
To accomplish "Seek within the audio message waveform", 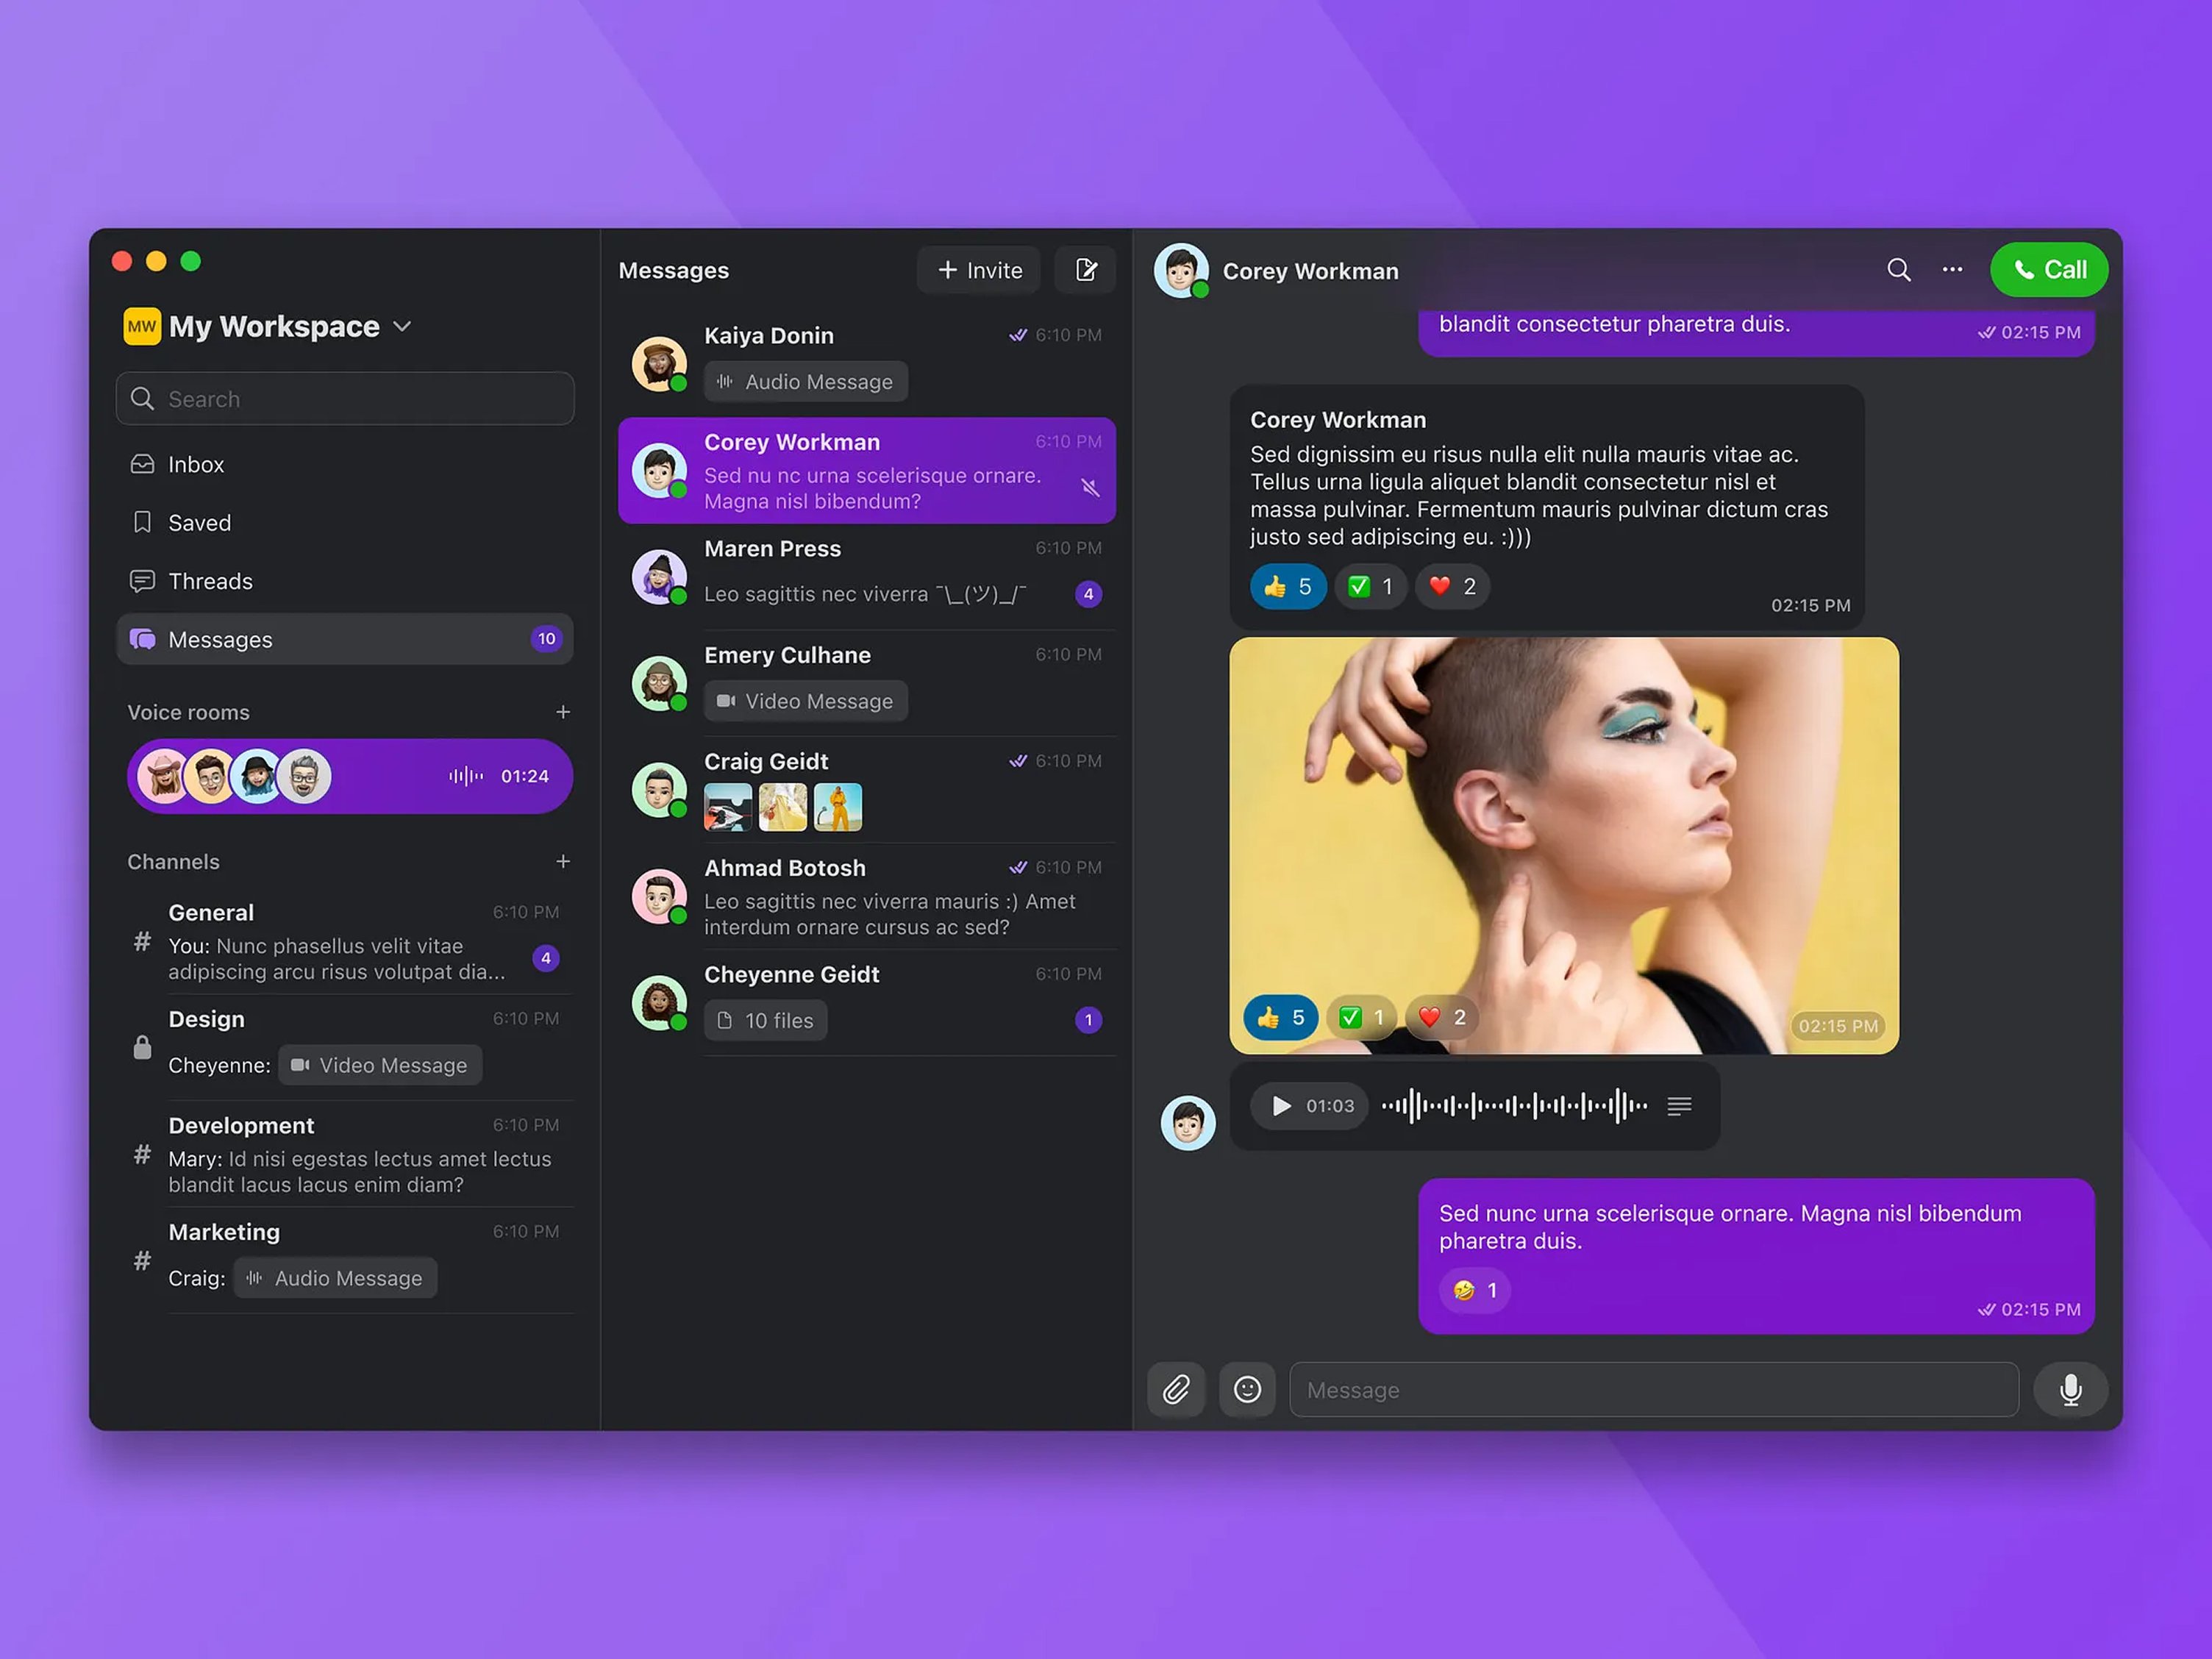I will pyautogui.click(x=1514, y=1106).
